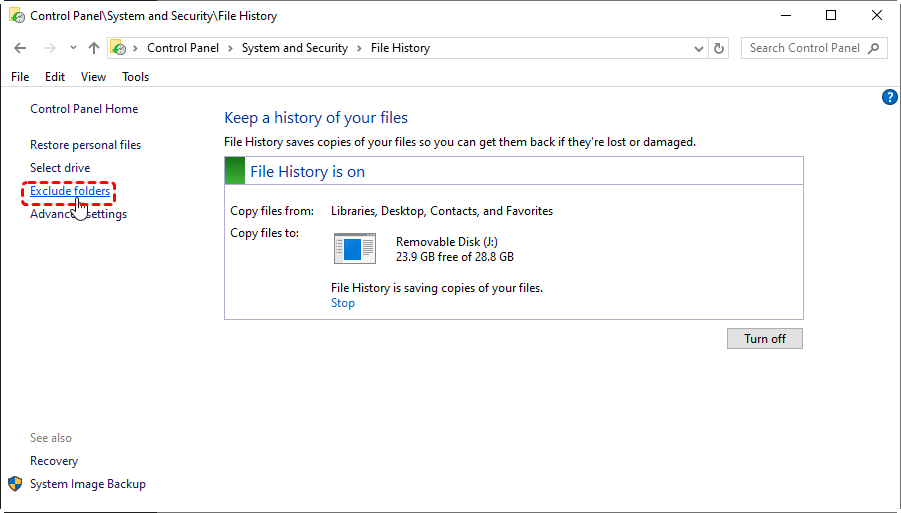This screenshot has height=513, width=901.
Task: Click the Stop link
Action: 342,303
